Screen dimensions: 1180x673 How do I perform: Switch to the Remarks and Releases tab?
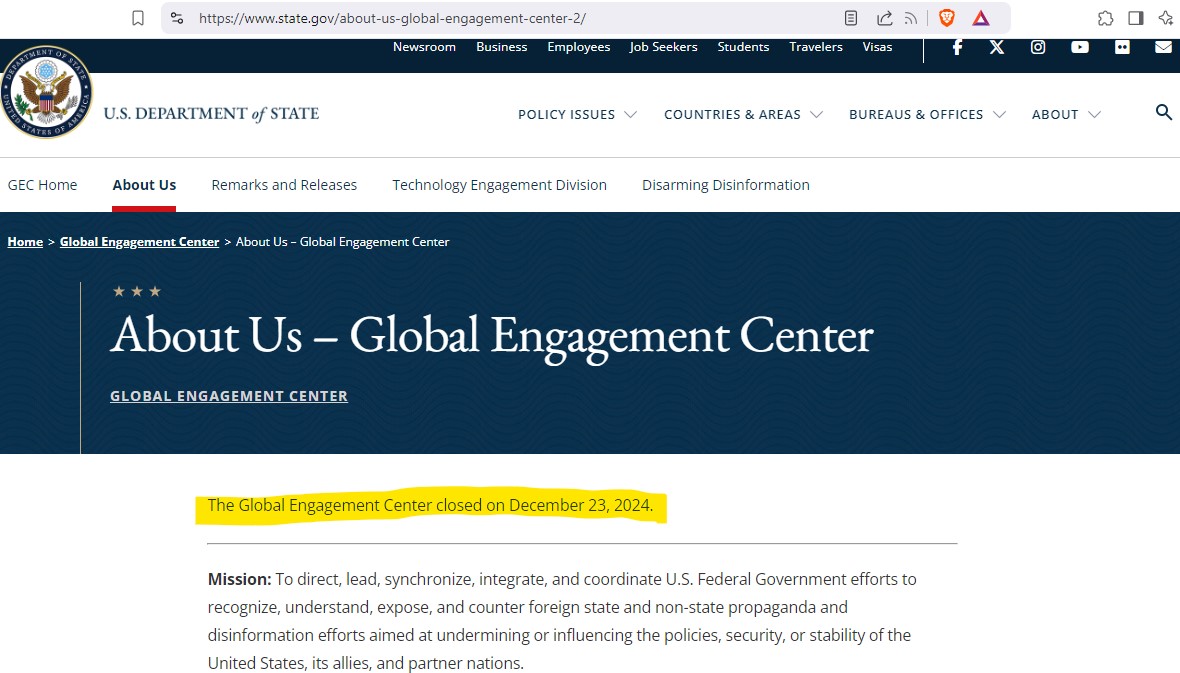click(284, 185)
